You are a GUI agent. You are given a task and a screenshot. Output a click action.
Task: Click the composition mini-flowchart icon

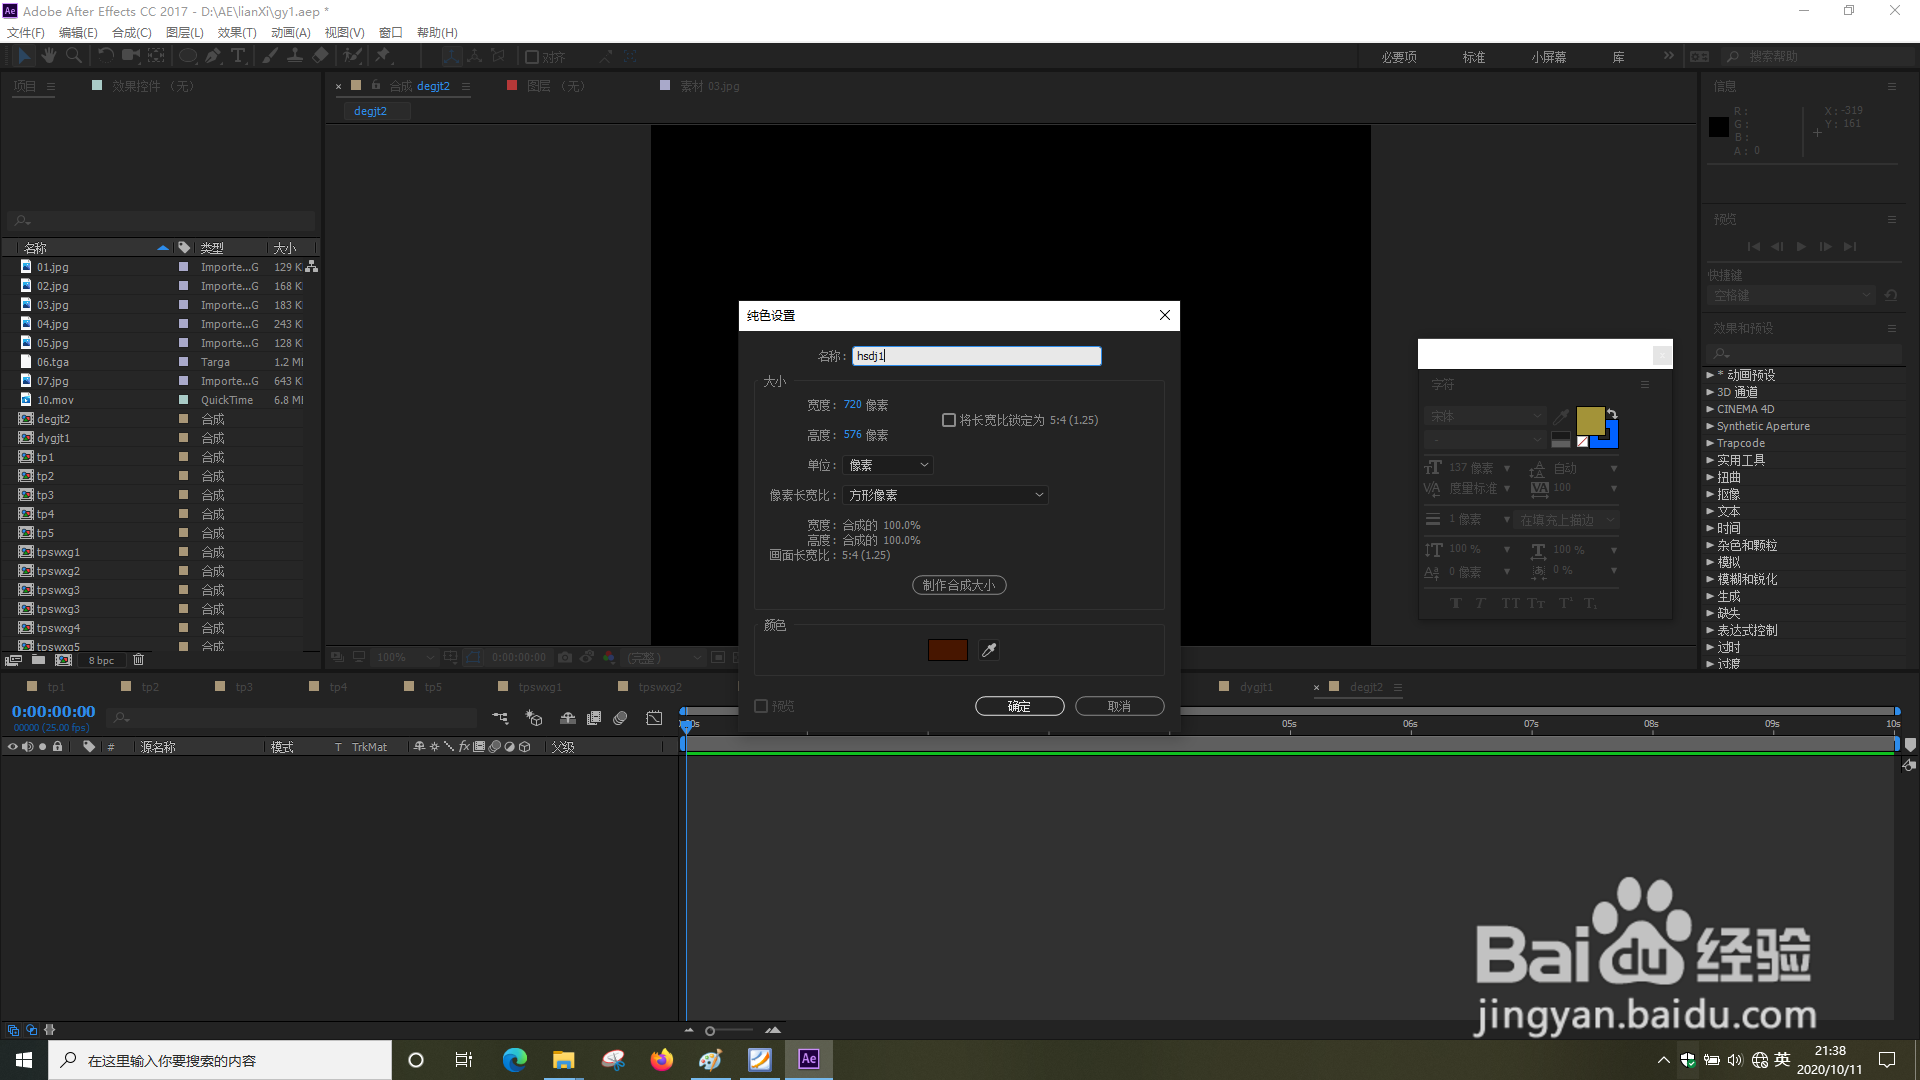pos(500,718)
